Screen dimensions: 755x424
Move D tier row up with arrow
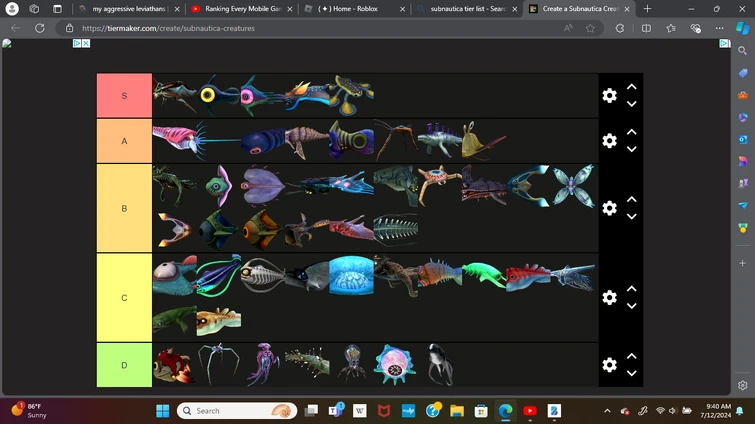[x=632, y=356]
